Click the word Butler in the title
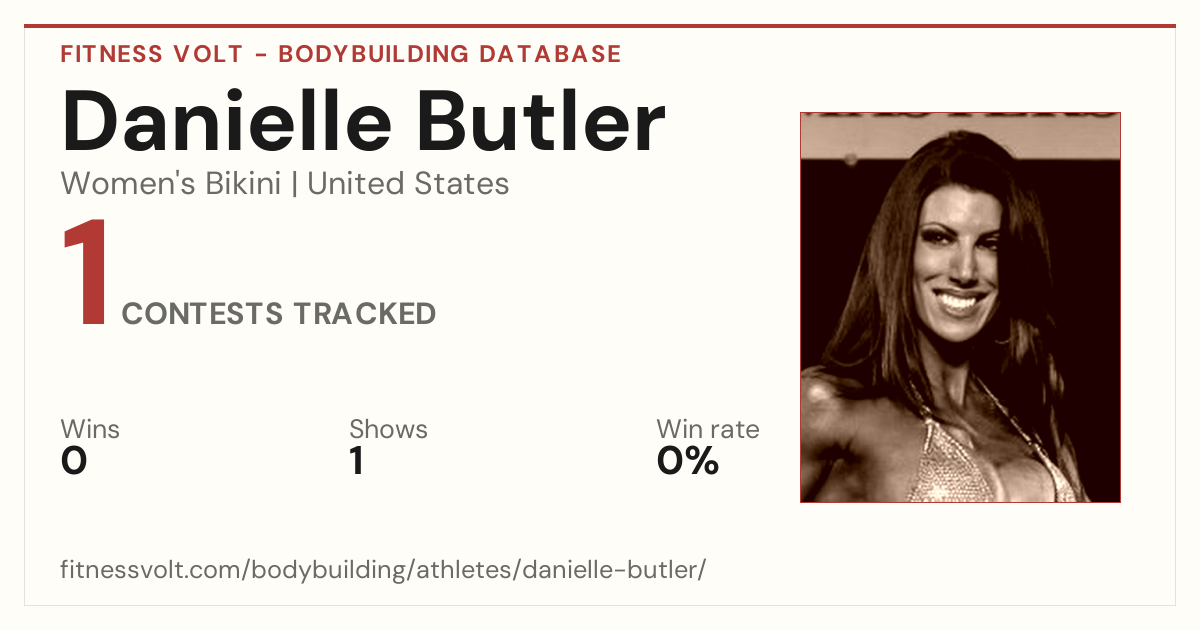Image resolution: width=1200 pixels, height=630 pixels. [541, 122]
